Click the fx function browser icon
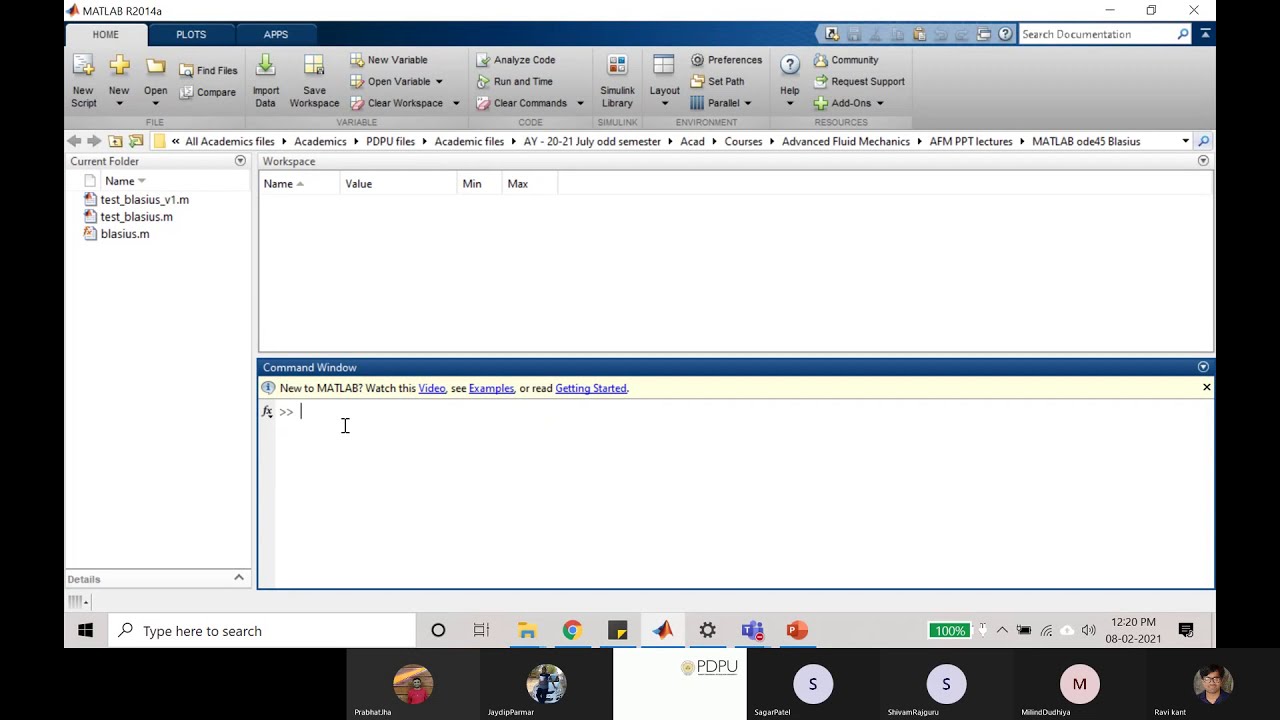The width and height of the screenshot is (1280, 720). (x=267, y=412)
